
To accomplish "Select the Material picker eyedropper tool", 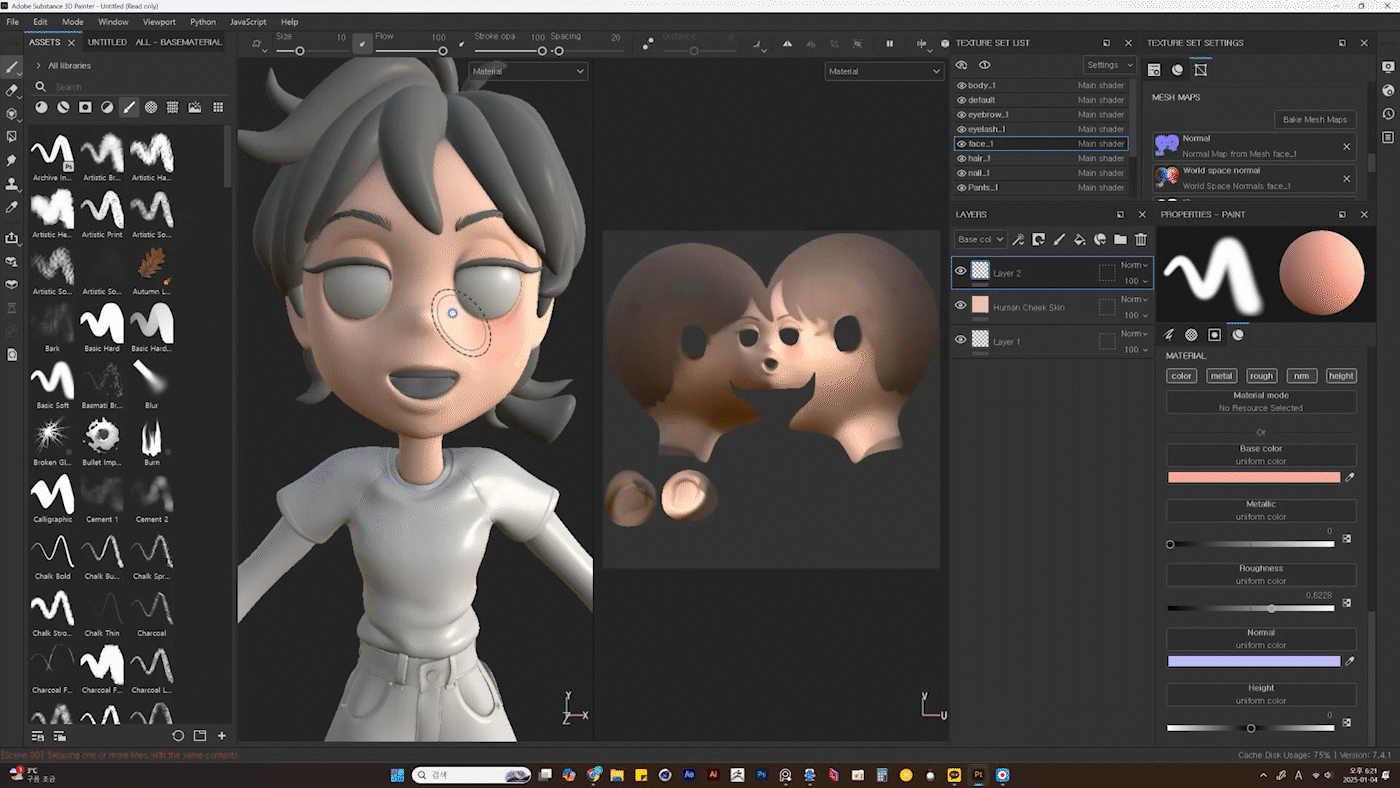I will point(12,207).
